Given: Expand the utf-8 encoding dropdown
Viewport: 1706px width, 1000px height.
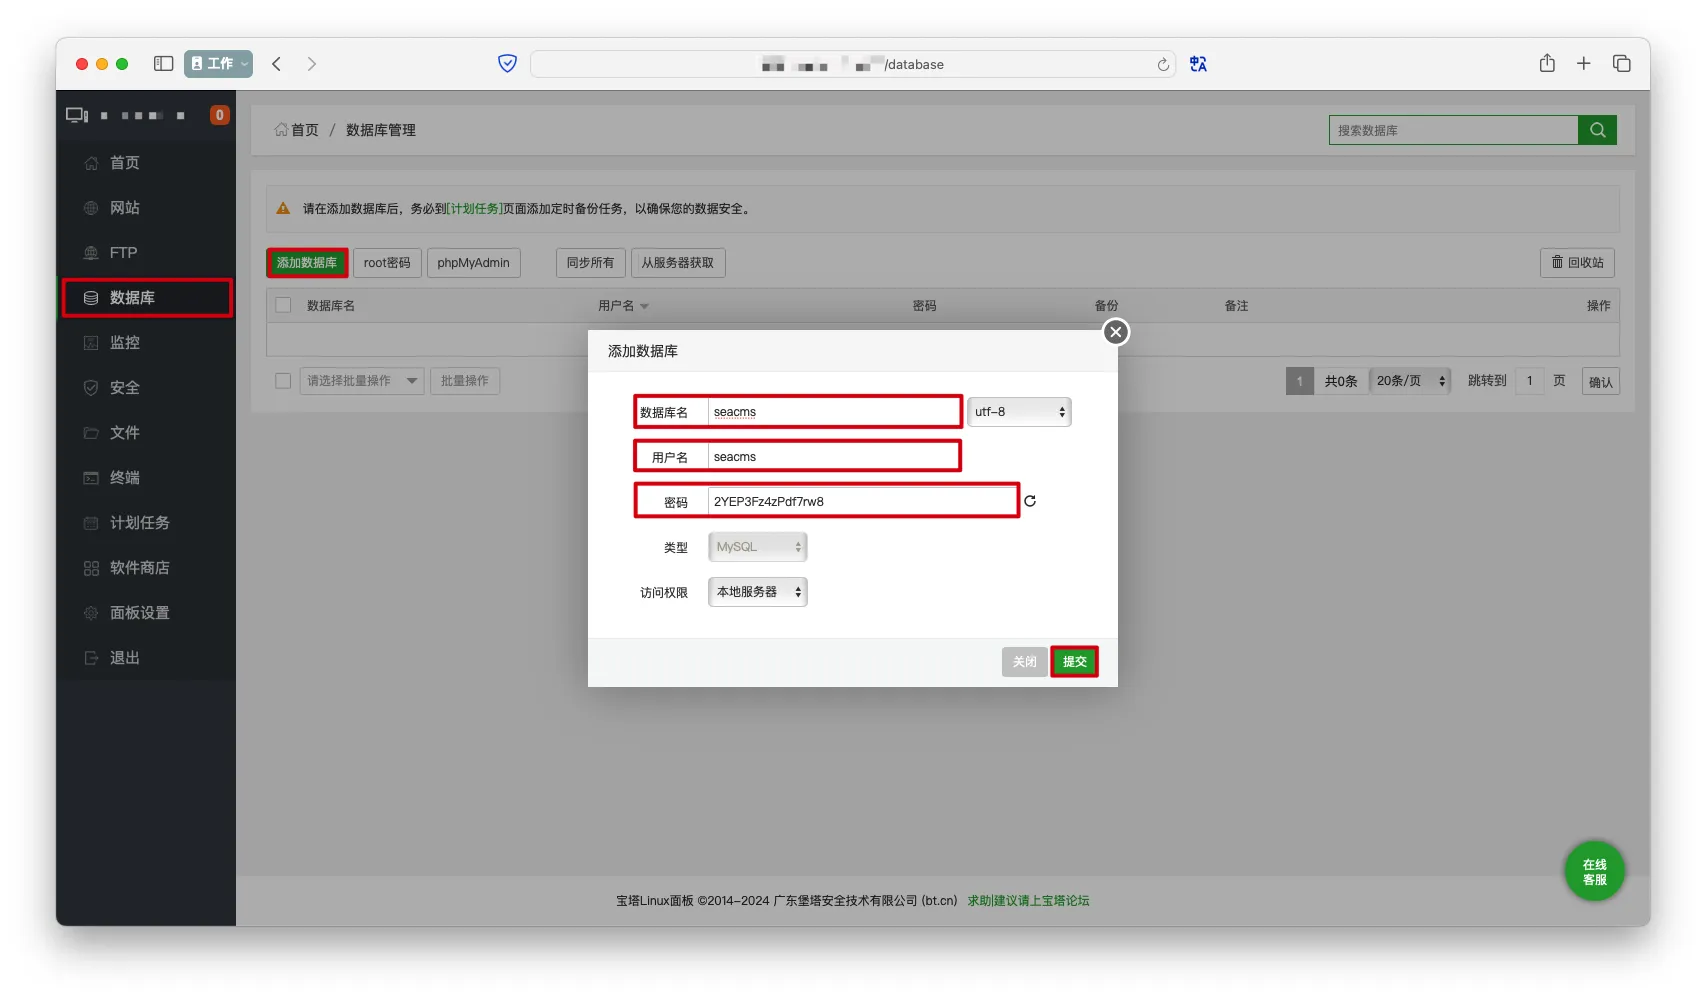Looking at the screenshot, I should 1019,412.
